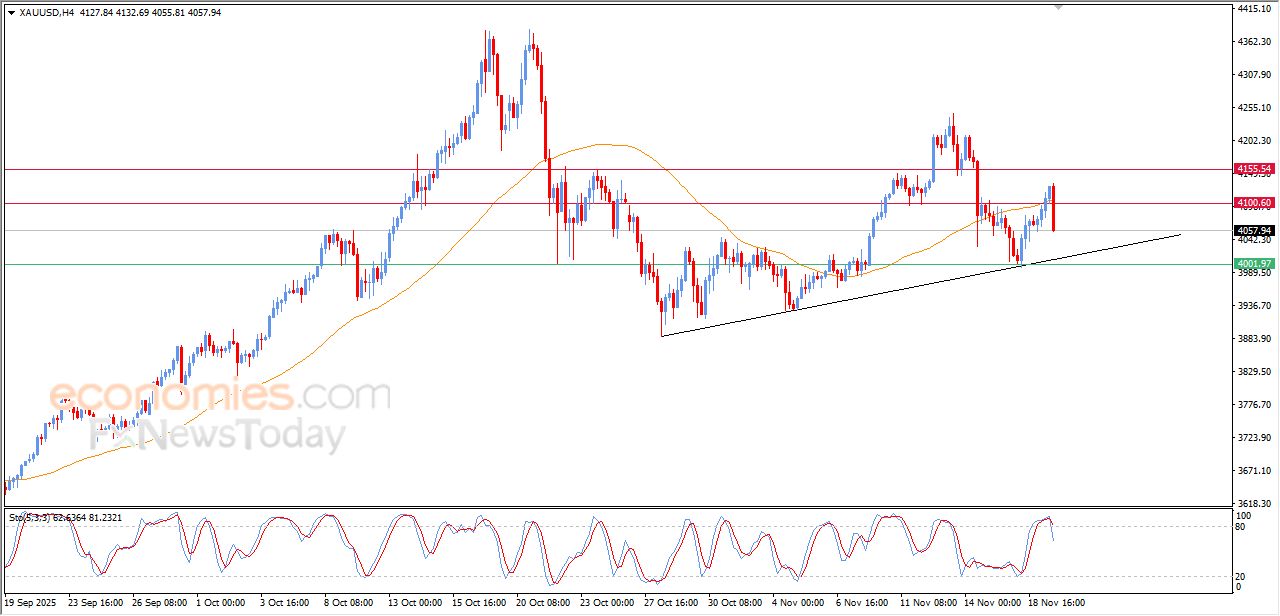
Task: Click the grey chart shift marker at top
Action: pyautogui.click(x=1058, y=7)
